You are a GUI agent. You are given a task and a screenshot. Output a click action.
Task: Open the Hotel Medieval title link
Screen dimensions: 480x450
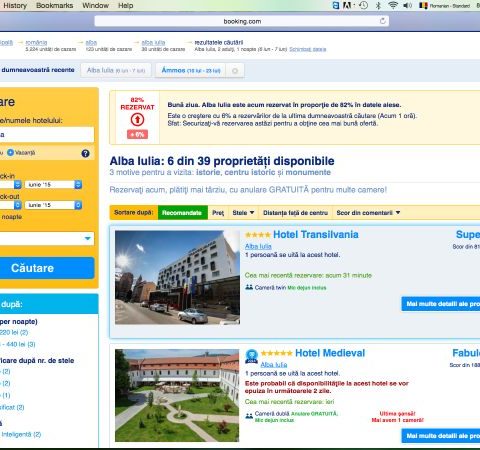click(x=330, y=353)
